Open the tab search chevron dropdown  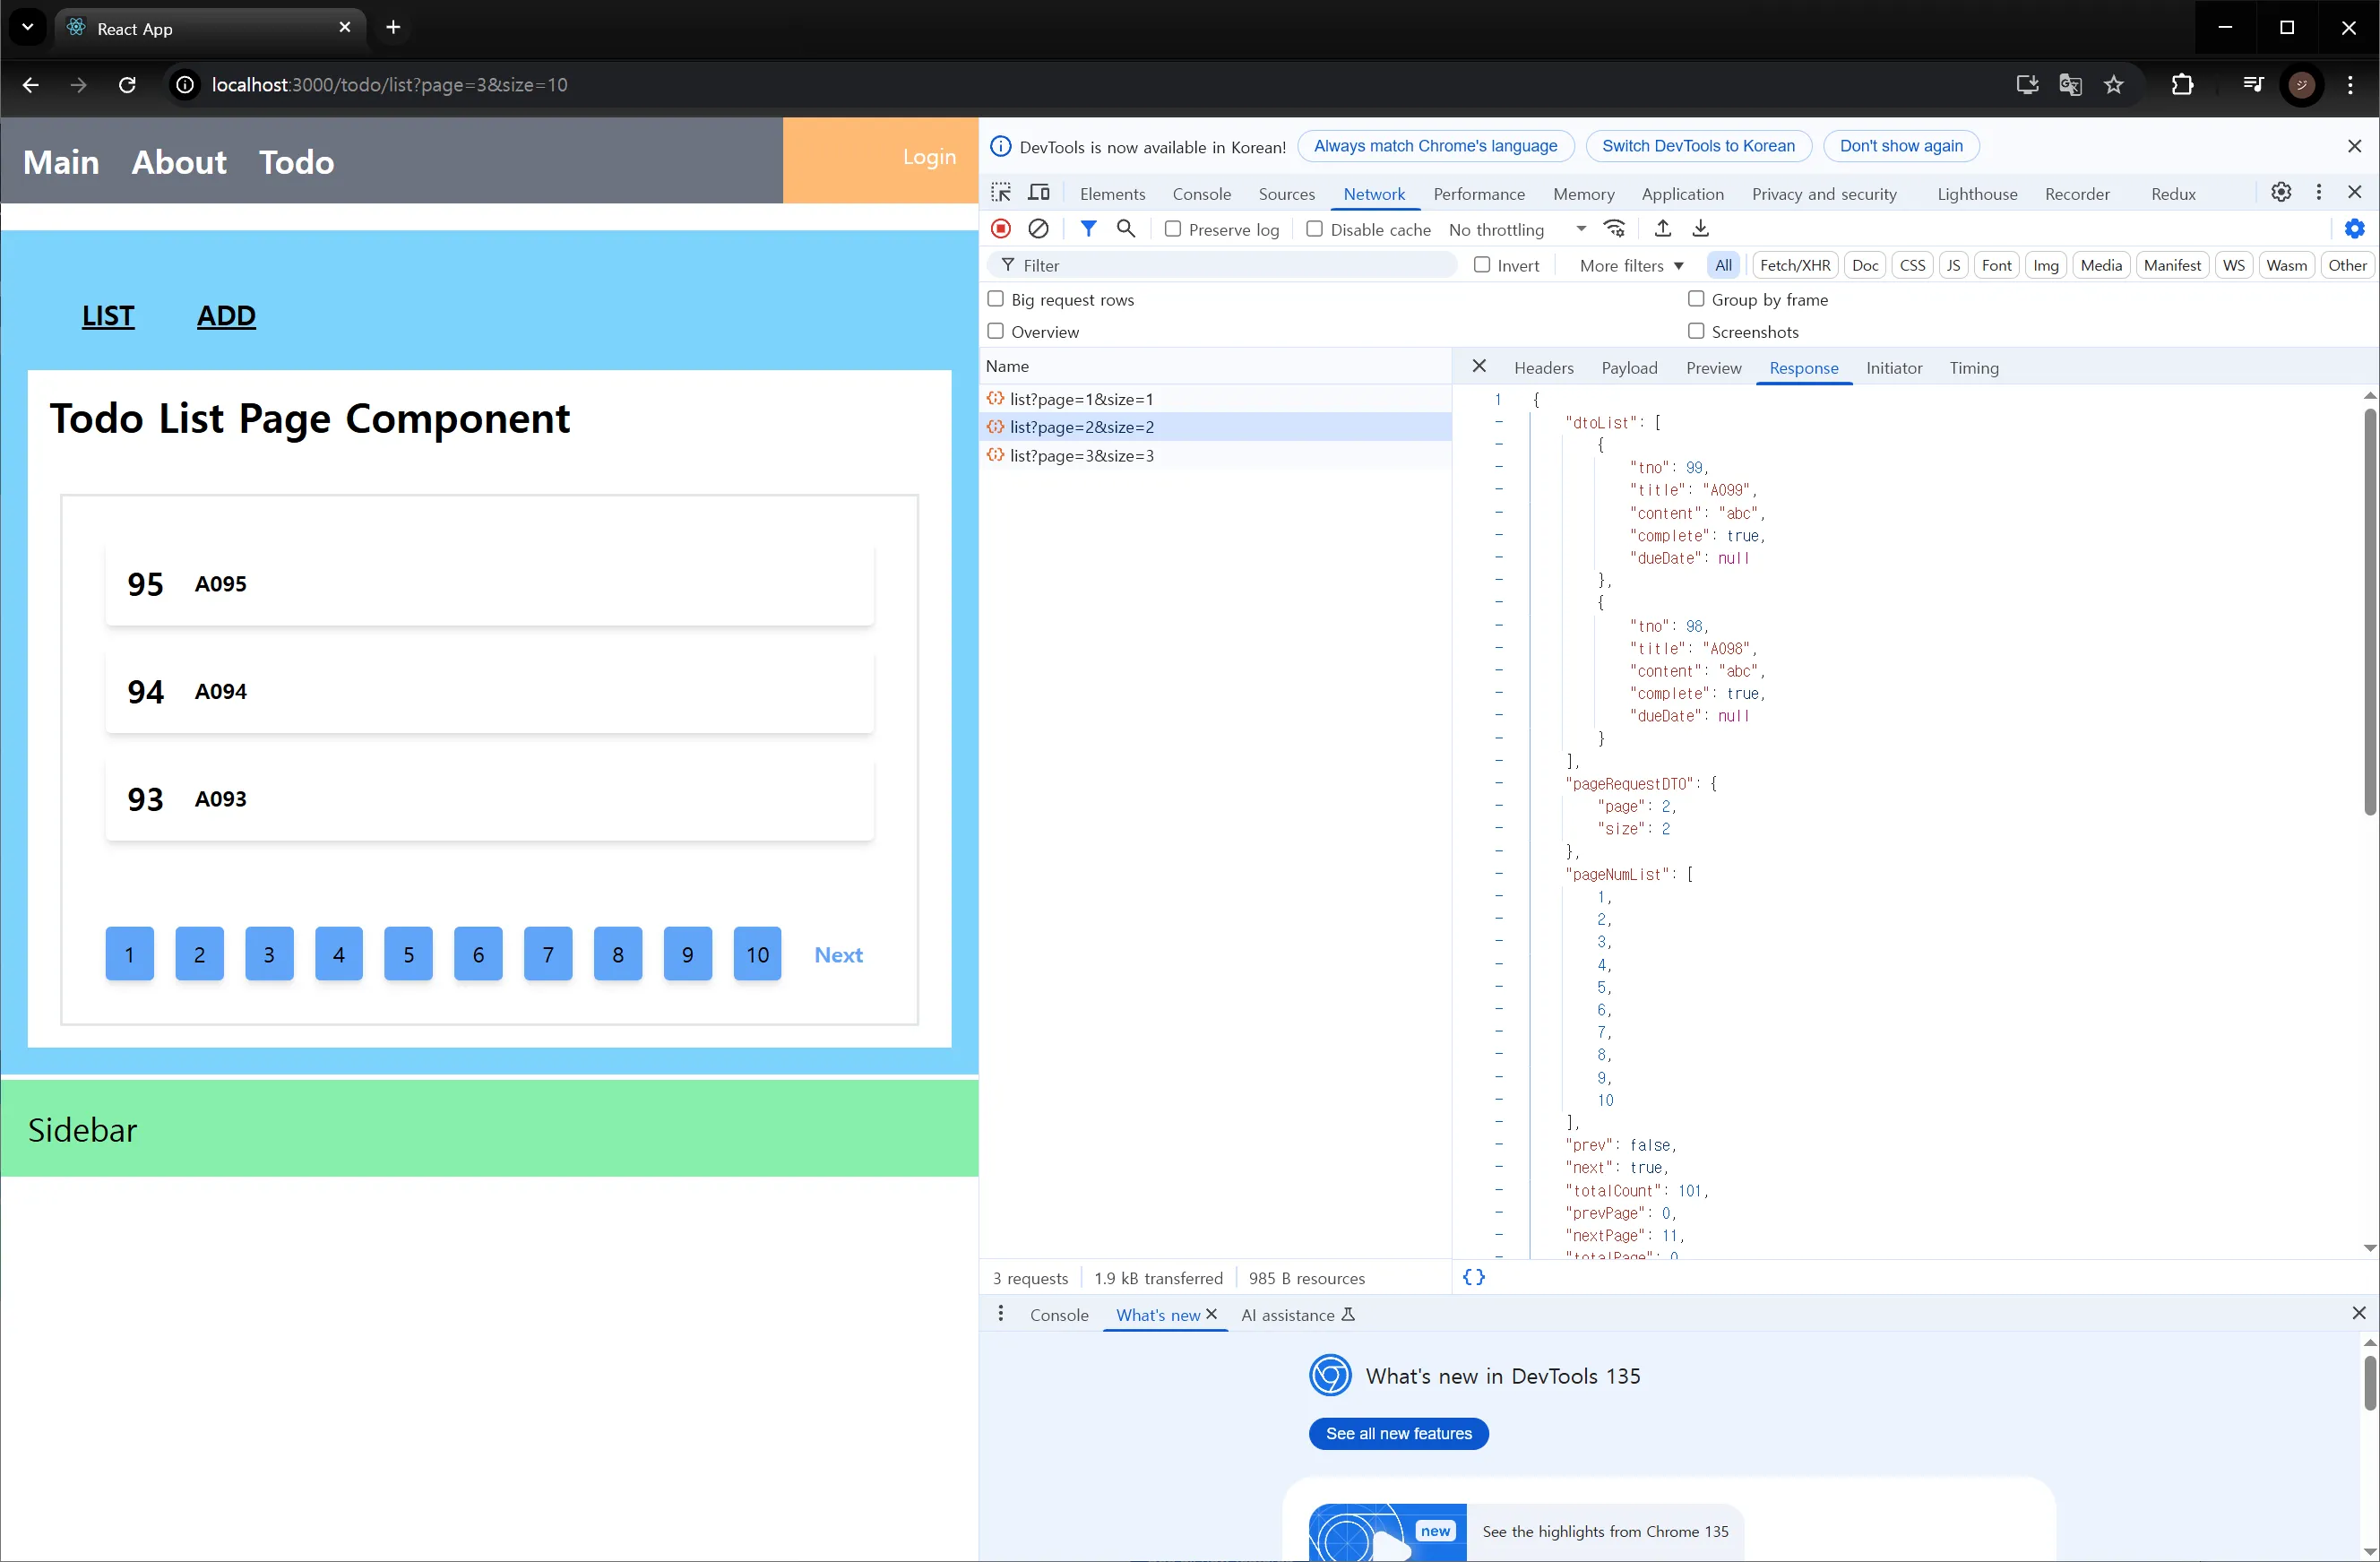[28, 28]
